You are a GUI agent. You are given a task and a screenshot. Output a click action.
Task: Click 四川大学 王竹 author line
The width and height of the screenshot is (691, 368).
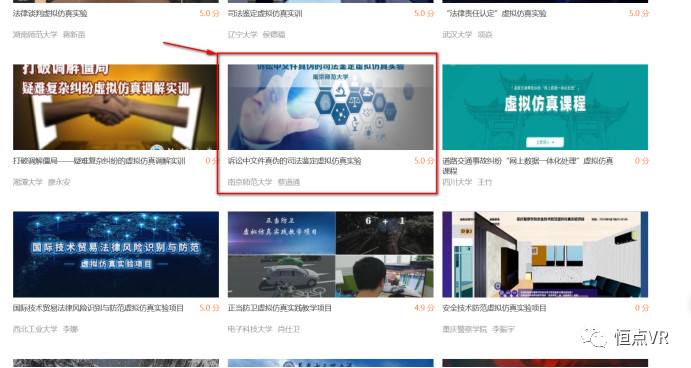pos(467,182)
